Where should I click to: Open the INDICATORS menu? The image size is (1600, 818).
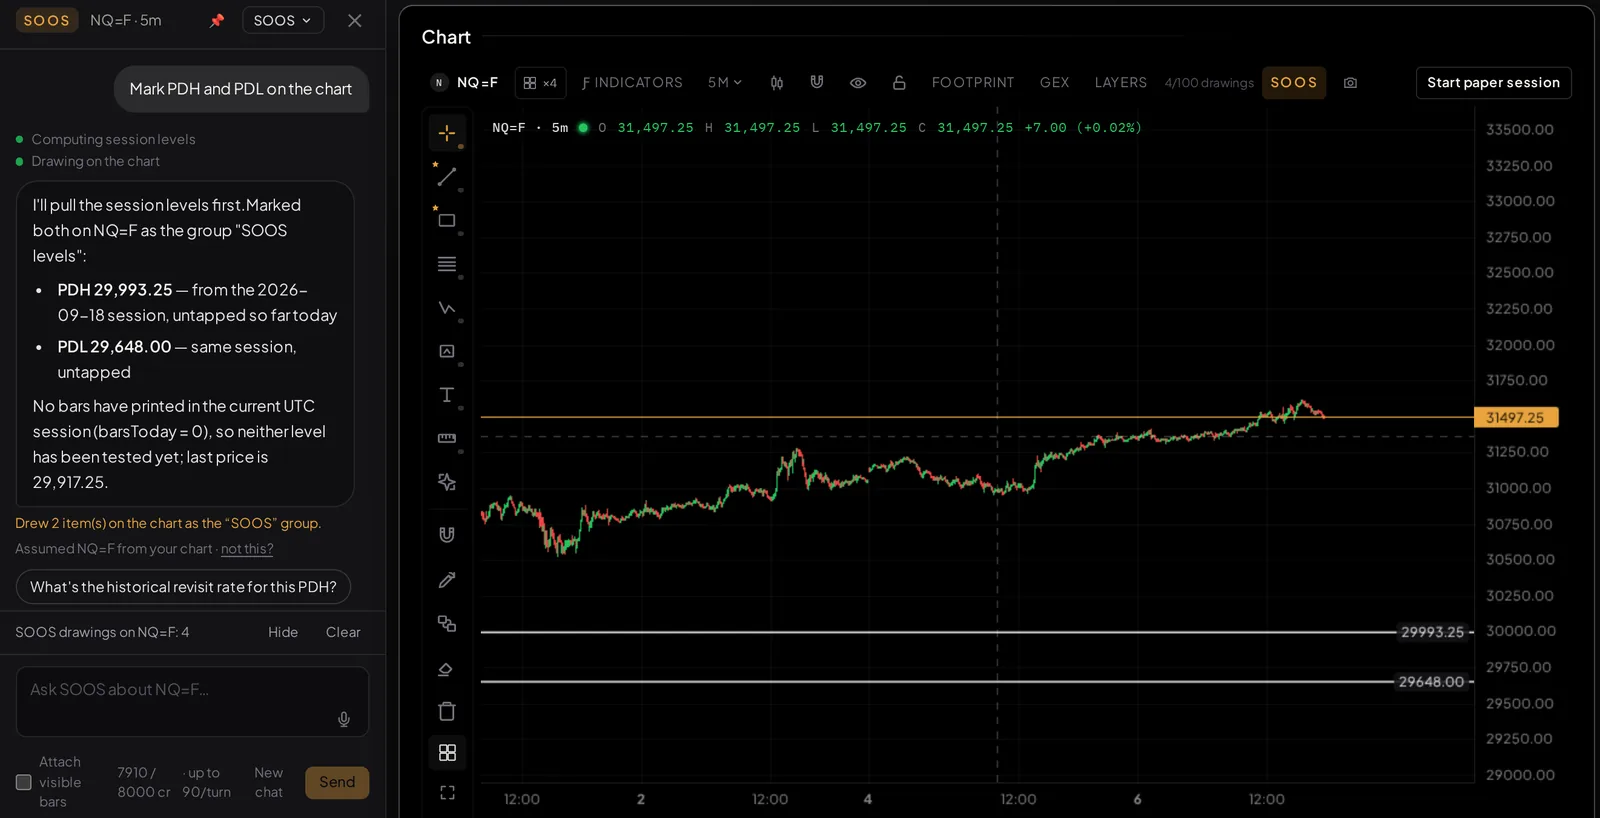[632, 83]
